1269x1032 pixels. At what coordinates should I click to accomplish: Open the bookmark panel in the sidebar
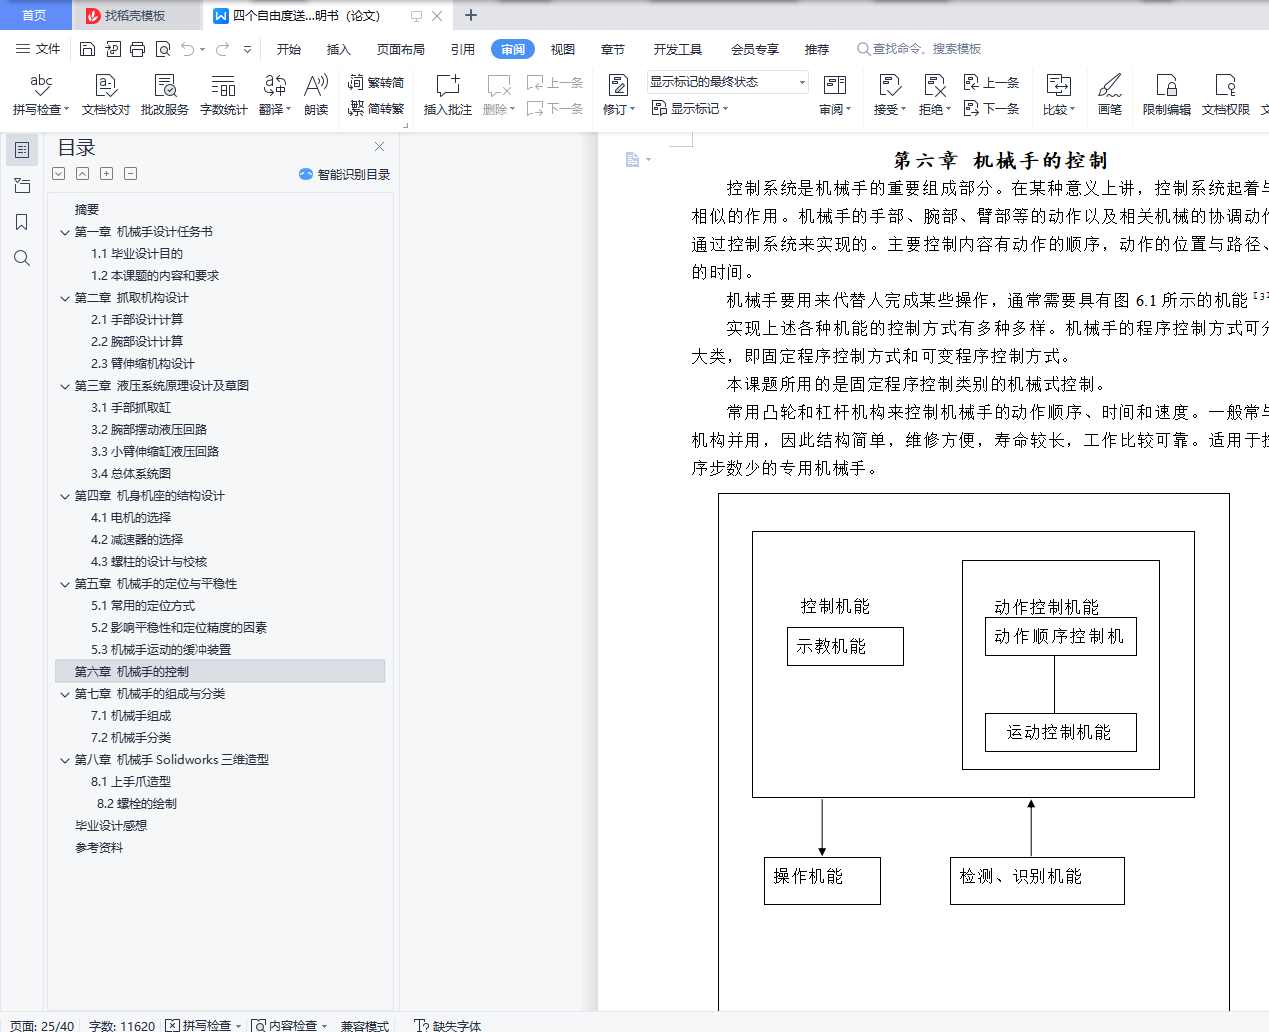pos(21,222)
